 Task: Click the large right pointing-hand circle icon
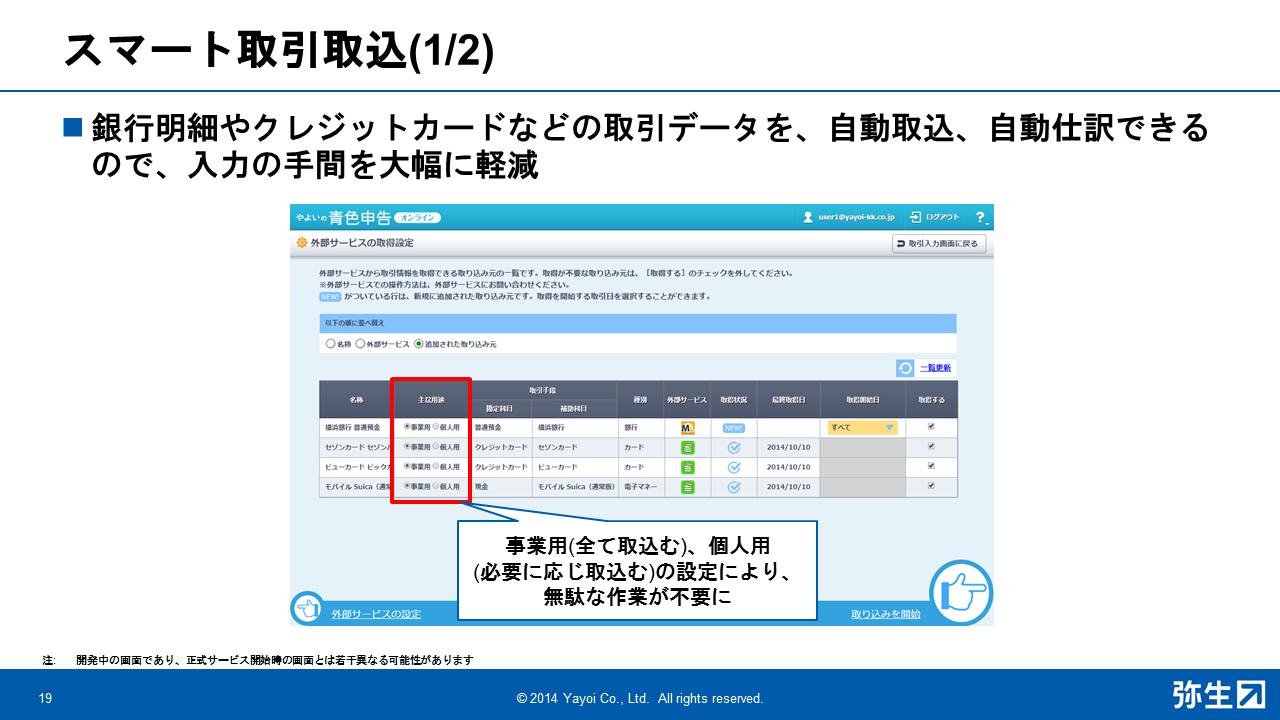tap(961, 592)
